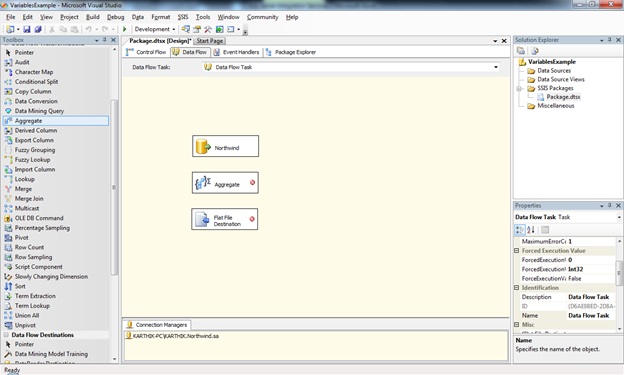Switch to Package Explorer tab
This screenshot has width=625, height=375.
click(x=291, y=52)
